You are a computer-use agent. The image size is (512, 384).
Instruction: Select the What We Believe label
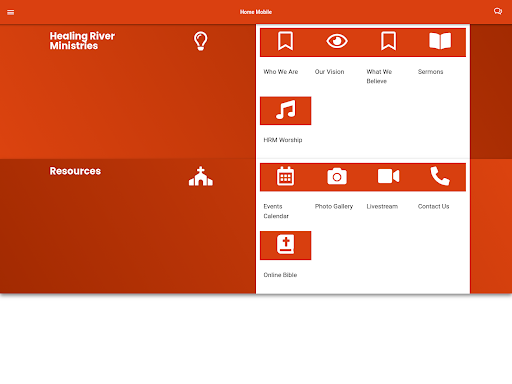point(379,76)
